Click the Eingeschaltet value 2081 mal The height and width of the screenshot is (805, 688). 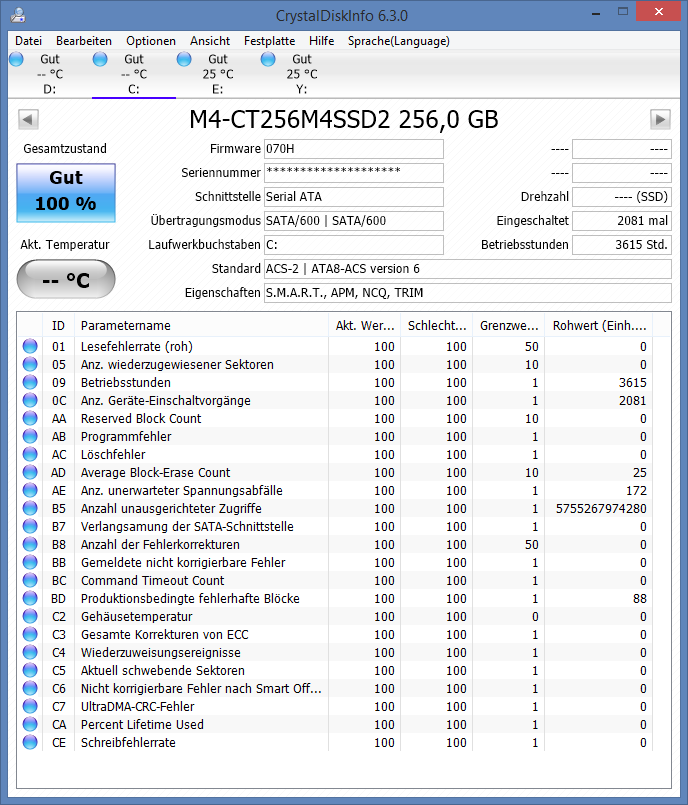point(622,221)
